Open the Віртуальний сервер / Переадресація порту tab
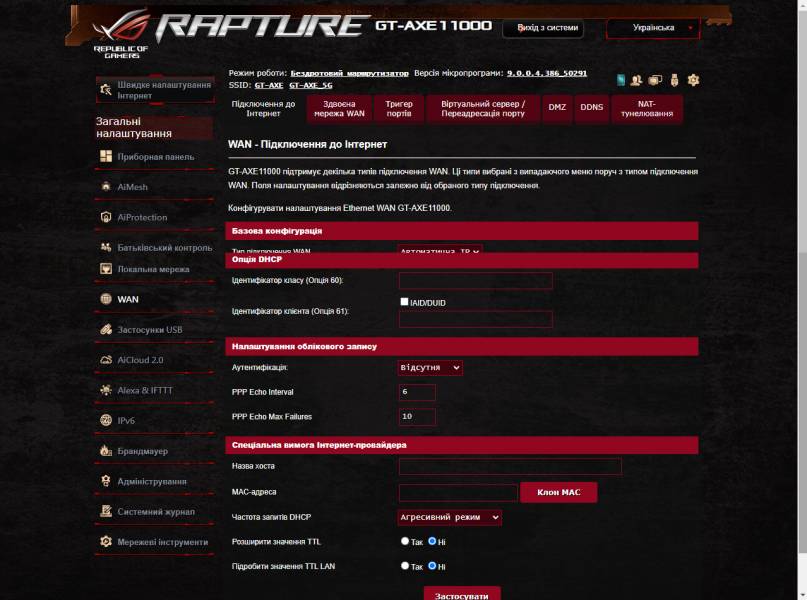Screen dimensions: 807x600 (483, 109)
